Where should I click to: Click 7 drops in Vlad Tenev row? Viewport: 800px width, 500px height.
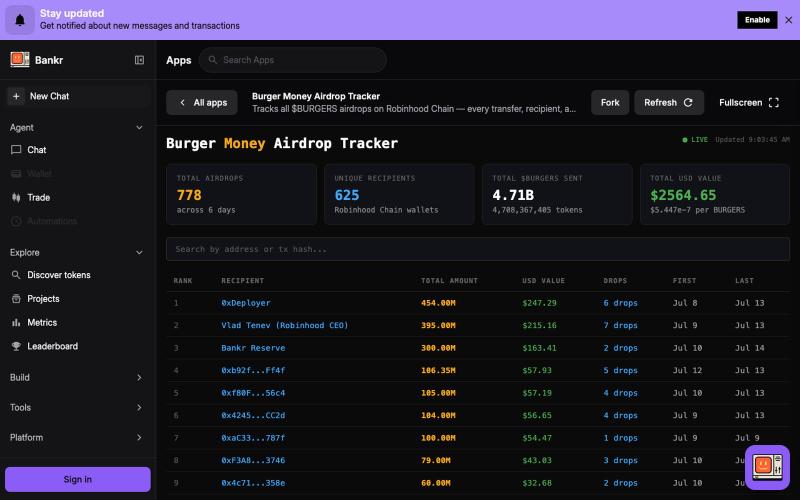pos(620,326)
